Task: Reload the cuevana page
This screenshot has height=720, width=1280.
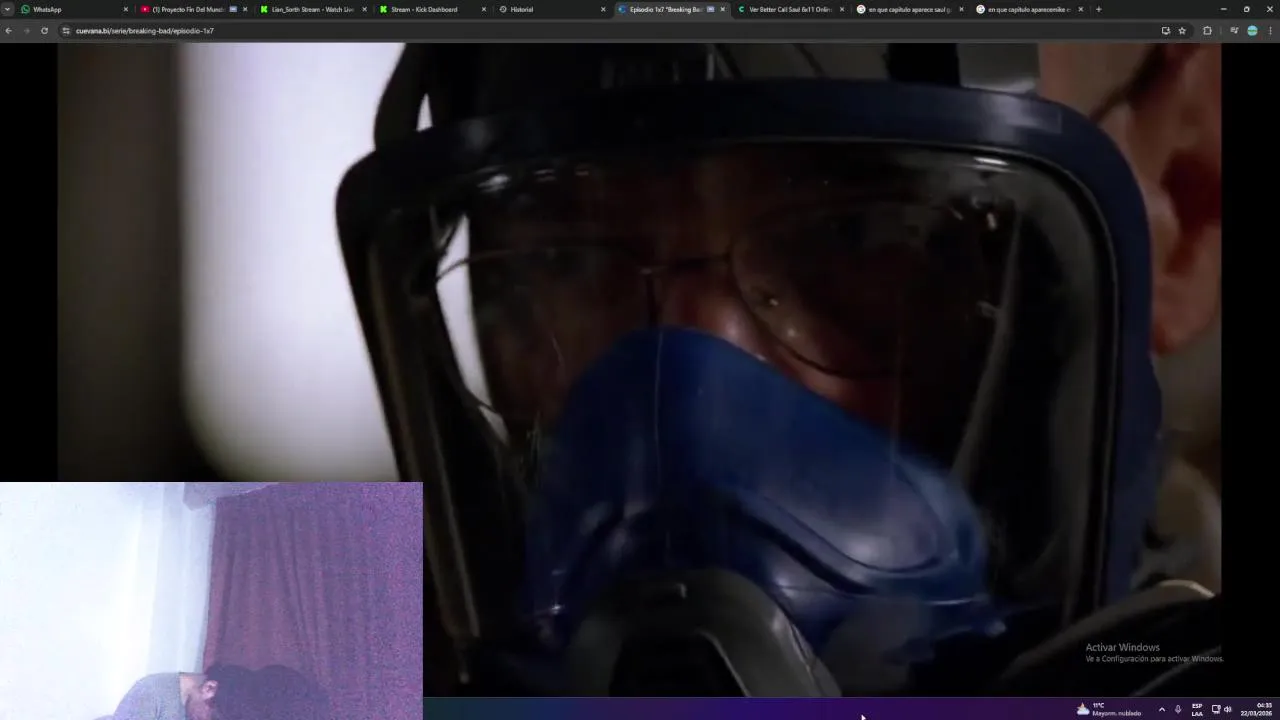Action: 44,31
